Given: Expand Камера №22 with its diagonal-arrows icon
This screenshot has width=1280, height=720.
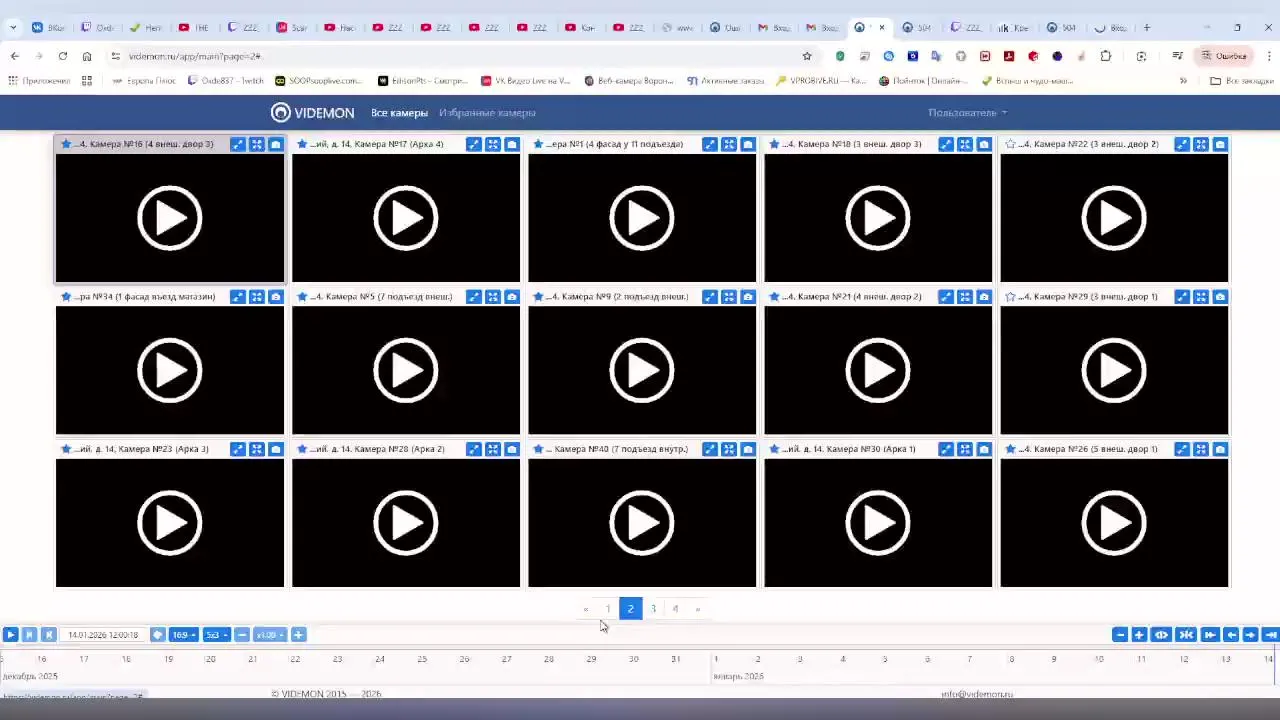Looking at the screenshot, I should tap(1182, 144).
